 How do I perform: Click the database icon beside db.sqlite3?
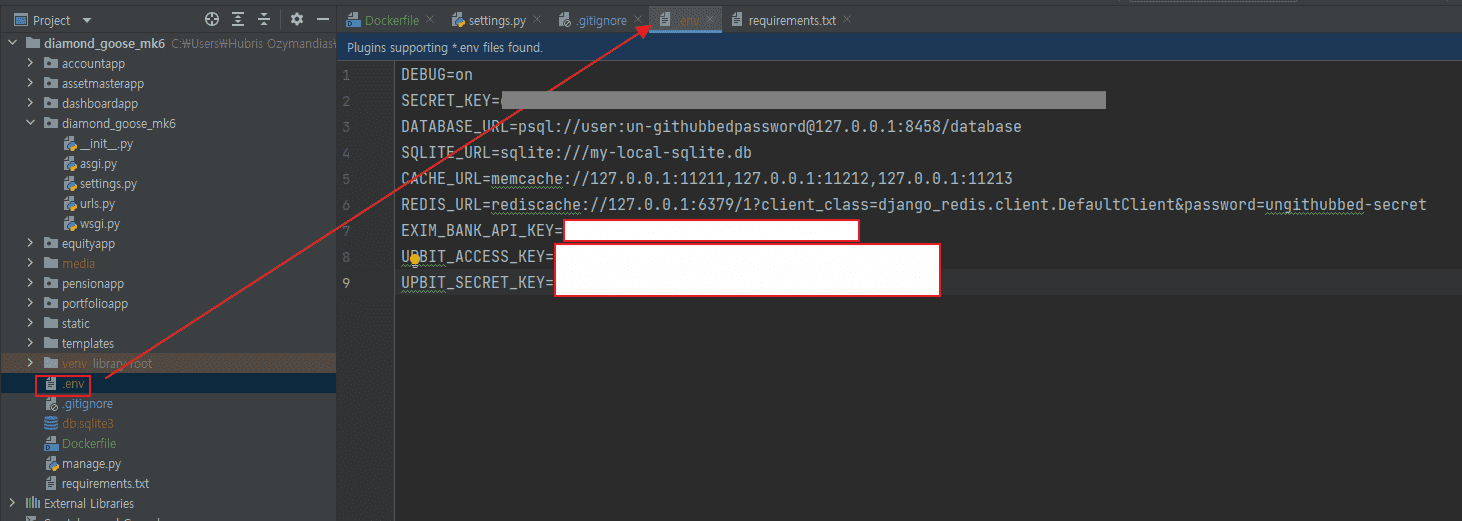(52, 423)
